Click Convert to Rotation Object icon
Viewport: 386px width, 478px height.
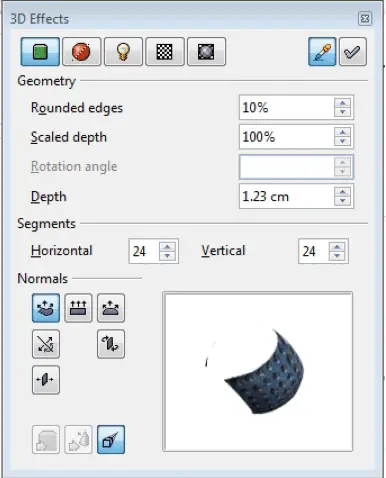(78, 439)
